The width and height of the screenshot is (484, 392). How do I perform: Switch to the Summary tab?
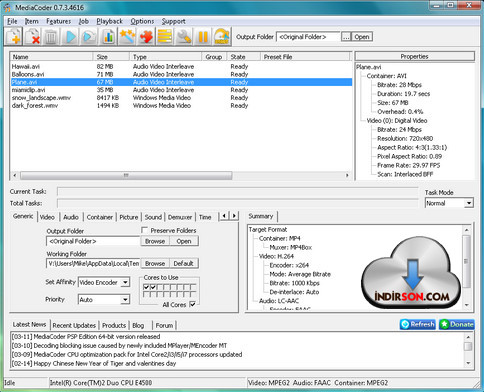click(261, 216)
